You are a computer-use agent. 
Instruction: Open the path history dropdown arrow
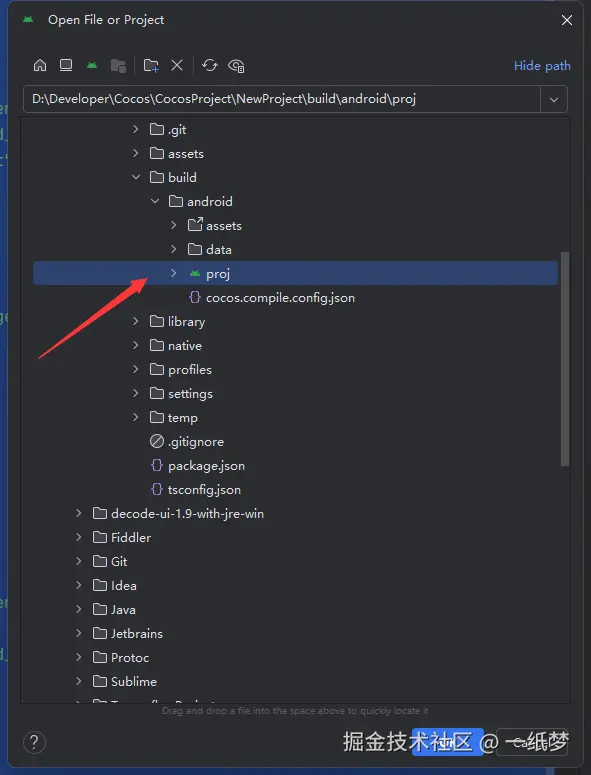pos(554,99)
